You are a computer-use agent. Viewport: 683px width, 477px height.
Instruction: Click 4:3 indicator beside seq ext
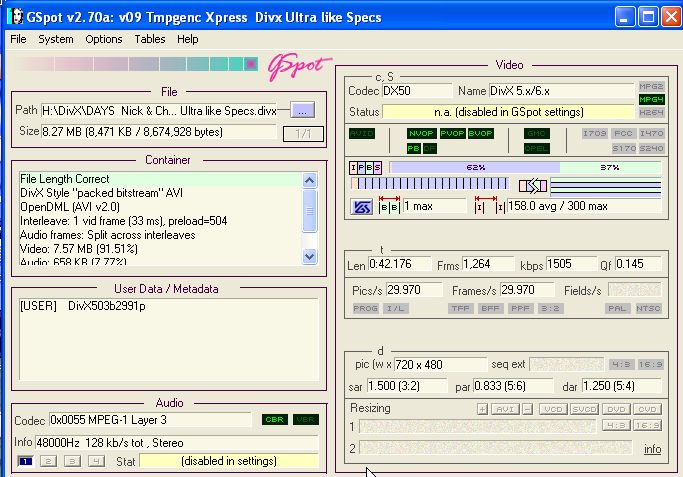620,364
